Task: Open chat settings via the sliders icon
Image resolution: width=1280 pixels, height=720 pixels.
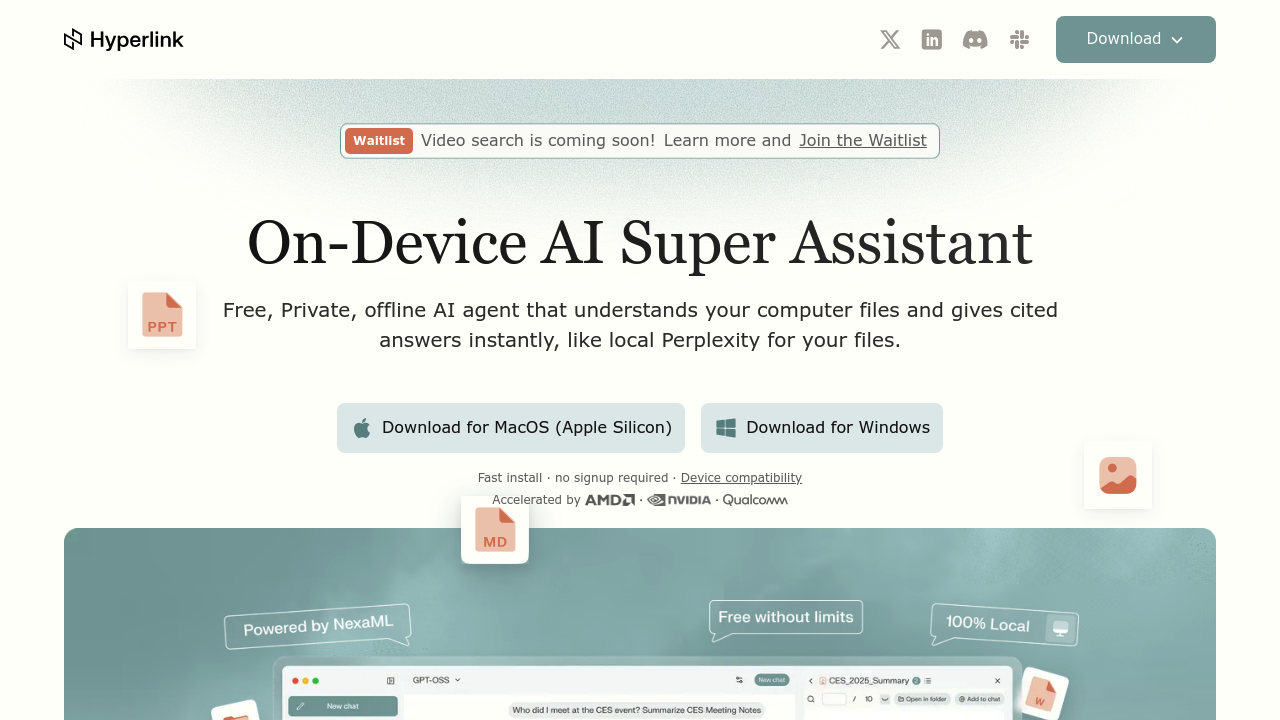Action: 740,680
